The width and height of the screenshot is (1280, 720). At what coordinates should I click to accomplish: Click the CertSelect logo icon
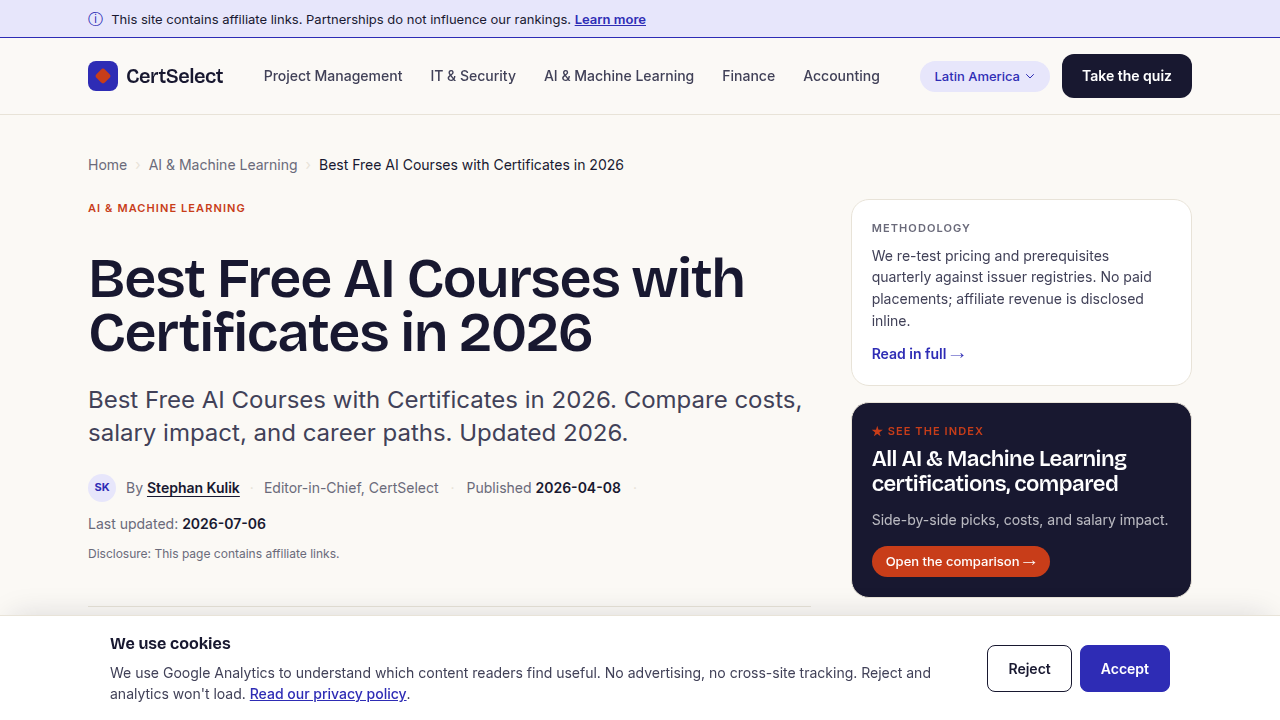(103, 76)
